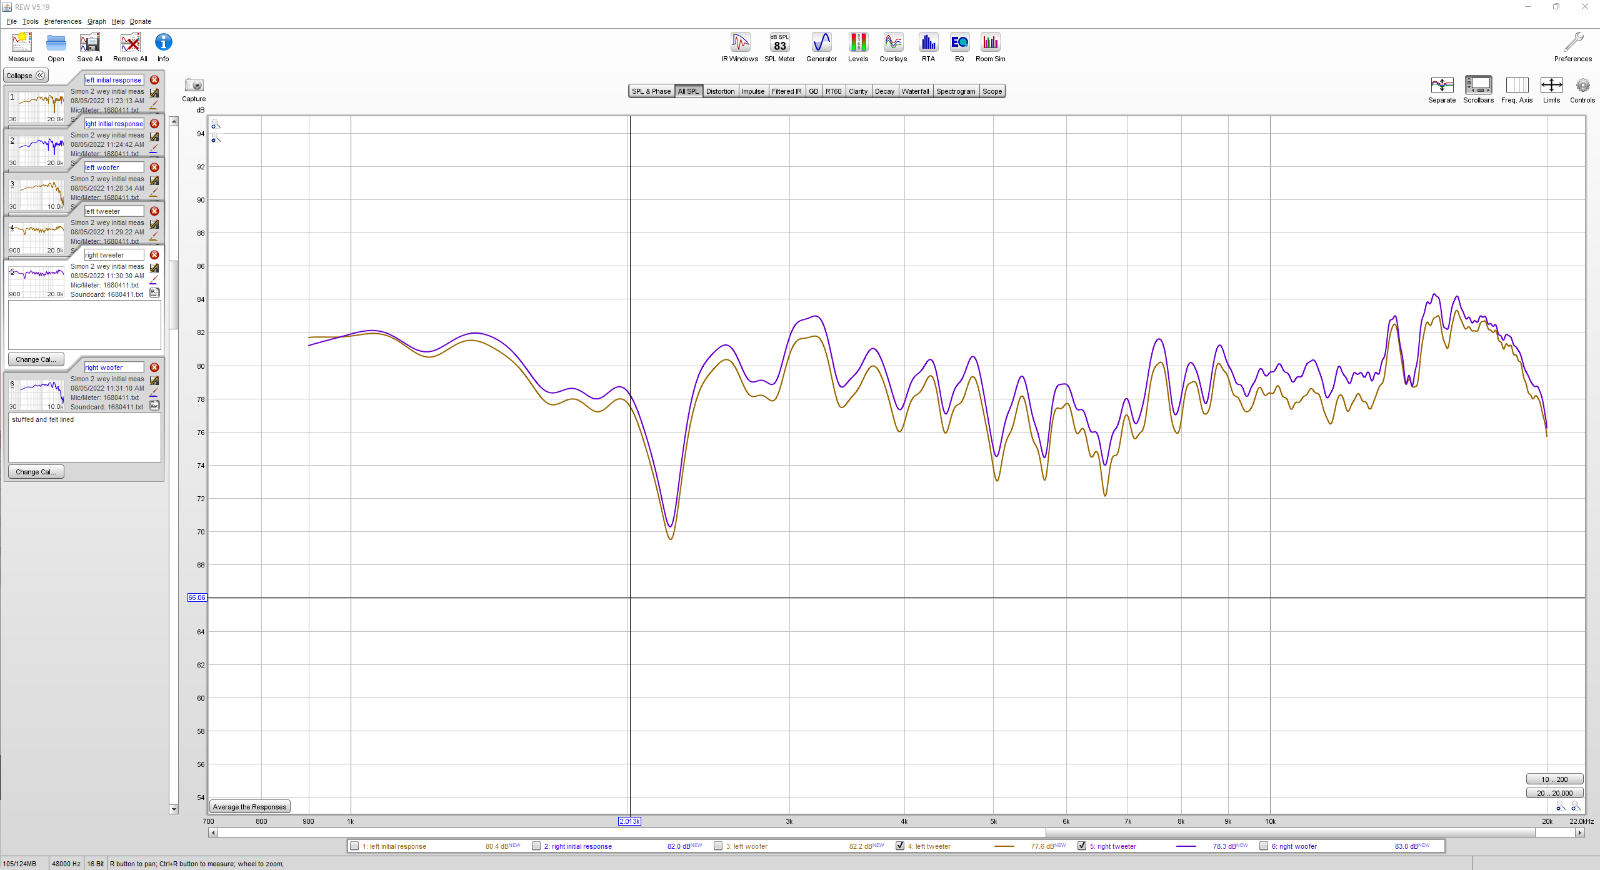Click the left tweeter trace color line
Screen dimensions: 1600x870
click(1005, 846)
